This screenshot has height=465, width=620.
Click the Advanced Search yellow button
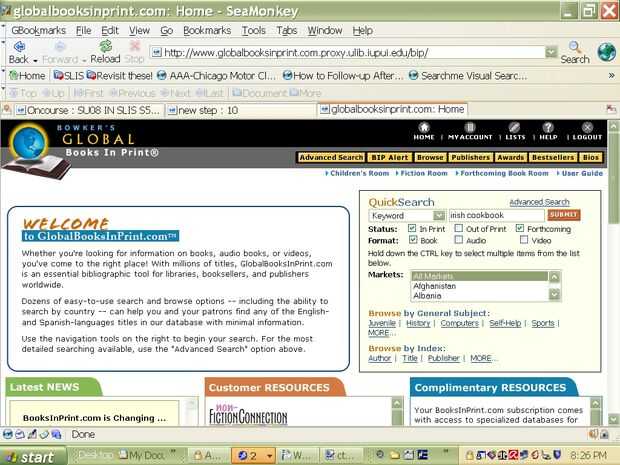tap(331, 157)
